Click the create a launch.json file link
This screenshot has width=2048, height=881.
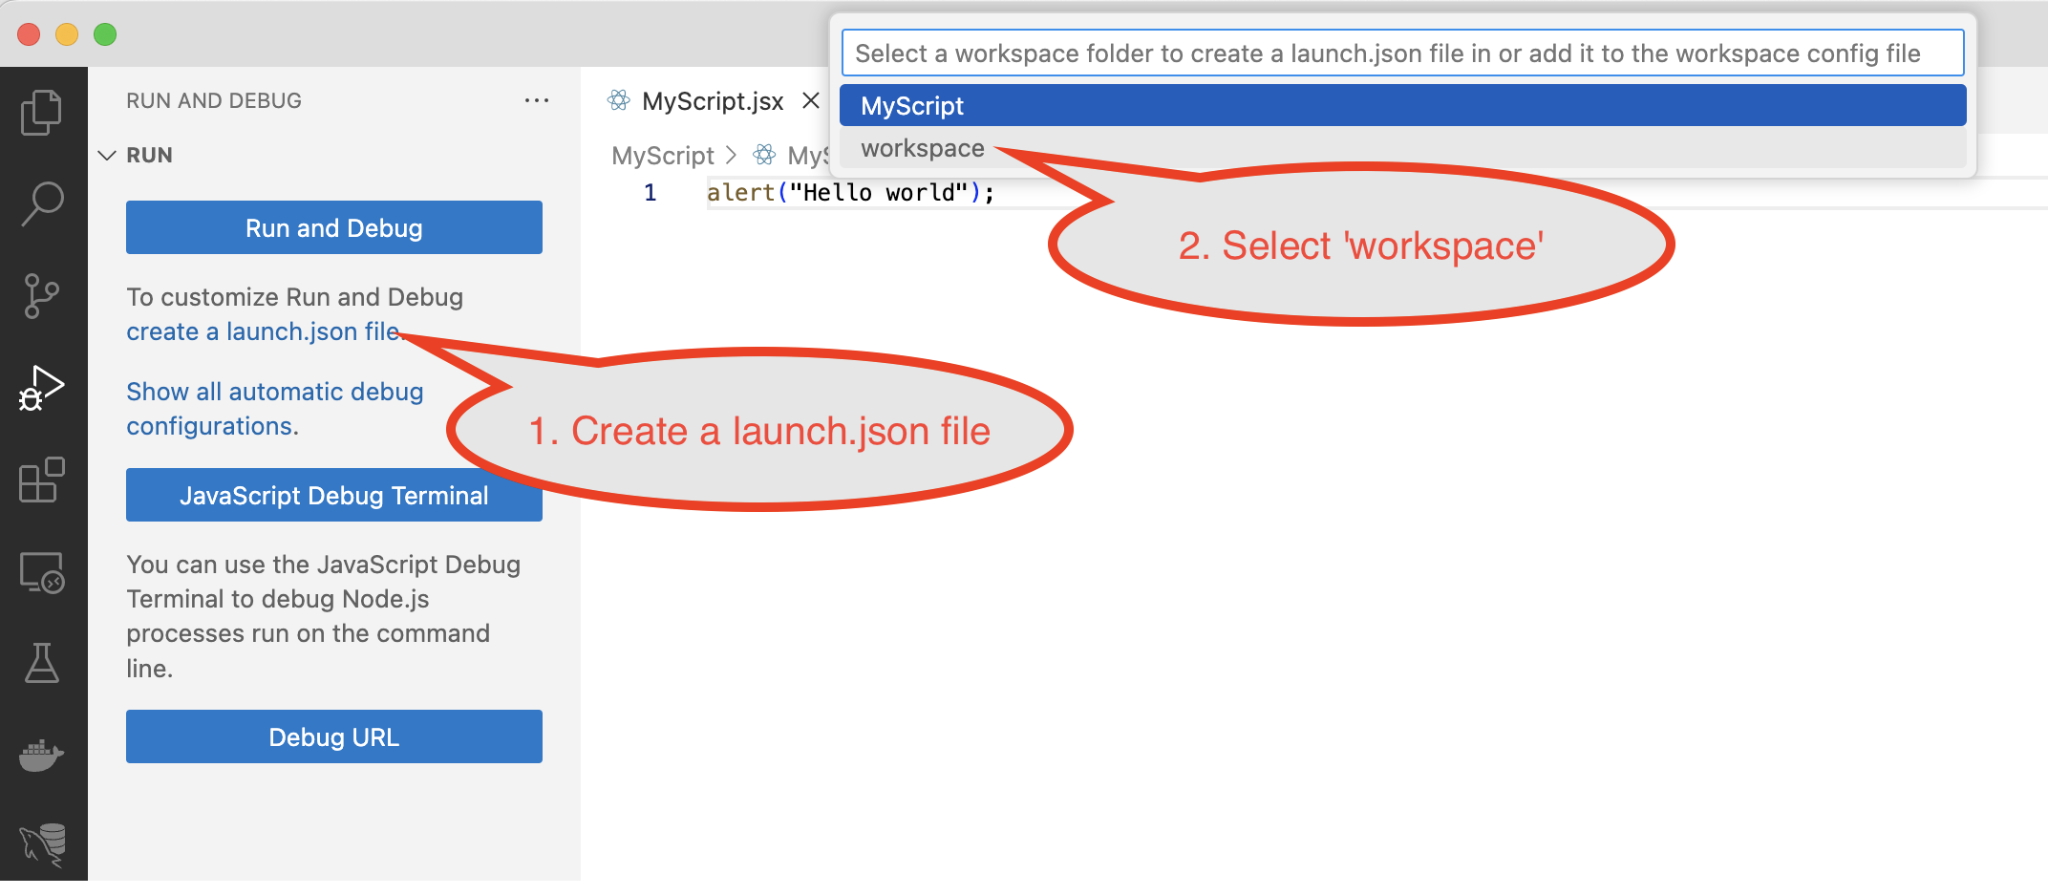(x=262, y=332)
